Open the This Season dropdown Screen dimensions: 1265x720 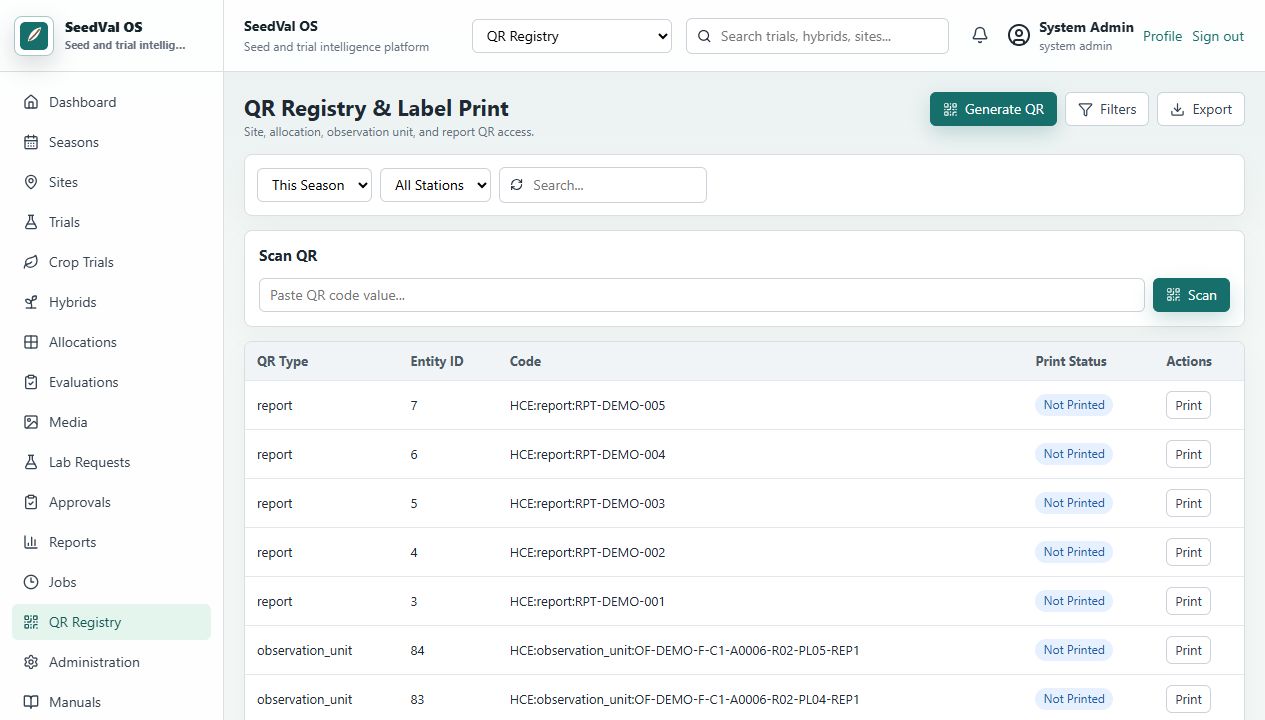[x=314, y=185]
